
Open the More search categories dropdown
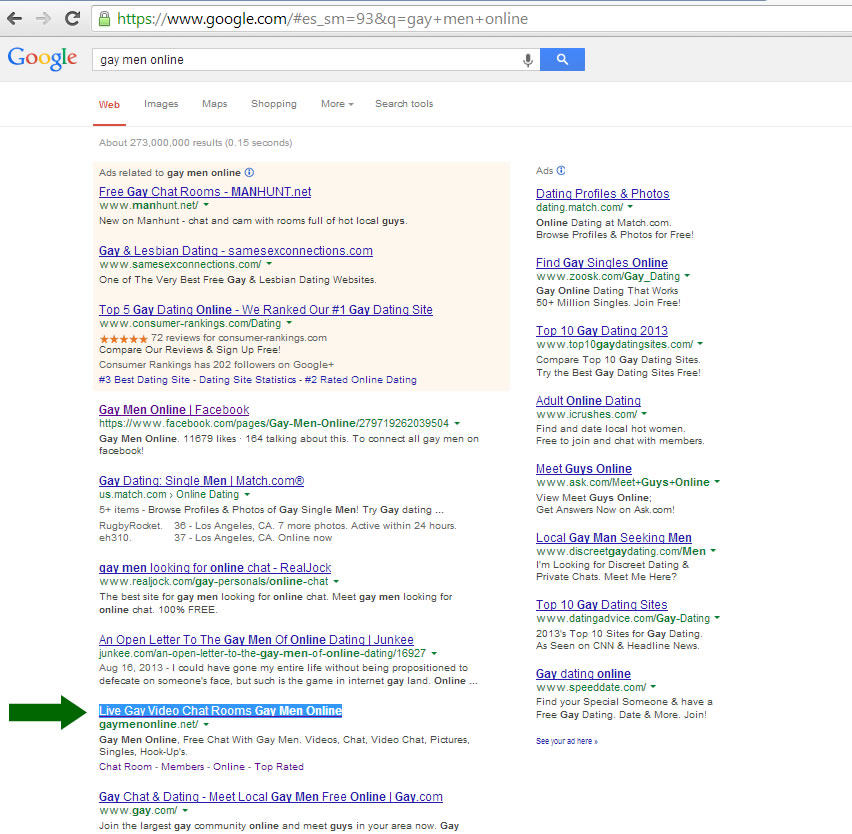click(335, 104)
